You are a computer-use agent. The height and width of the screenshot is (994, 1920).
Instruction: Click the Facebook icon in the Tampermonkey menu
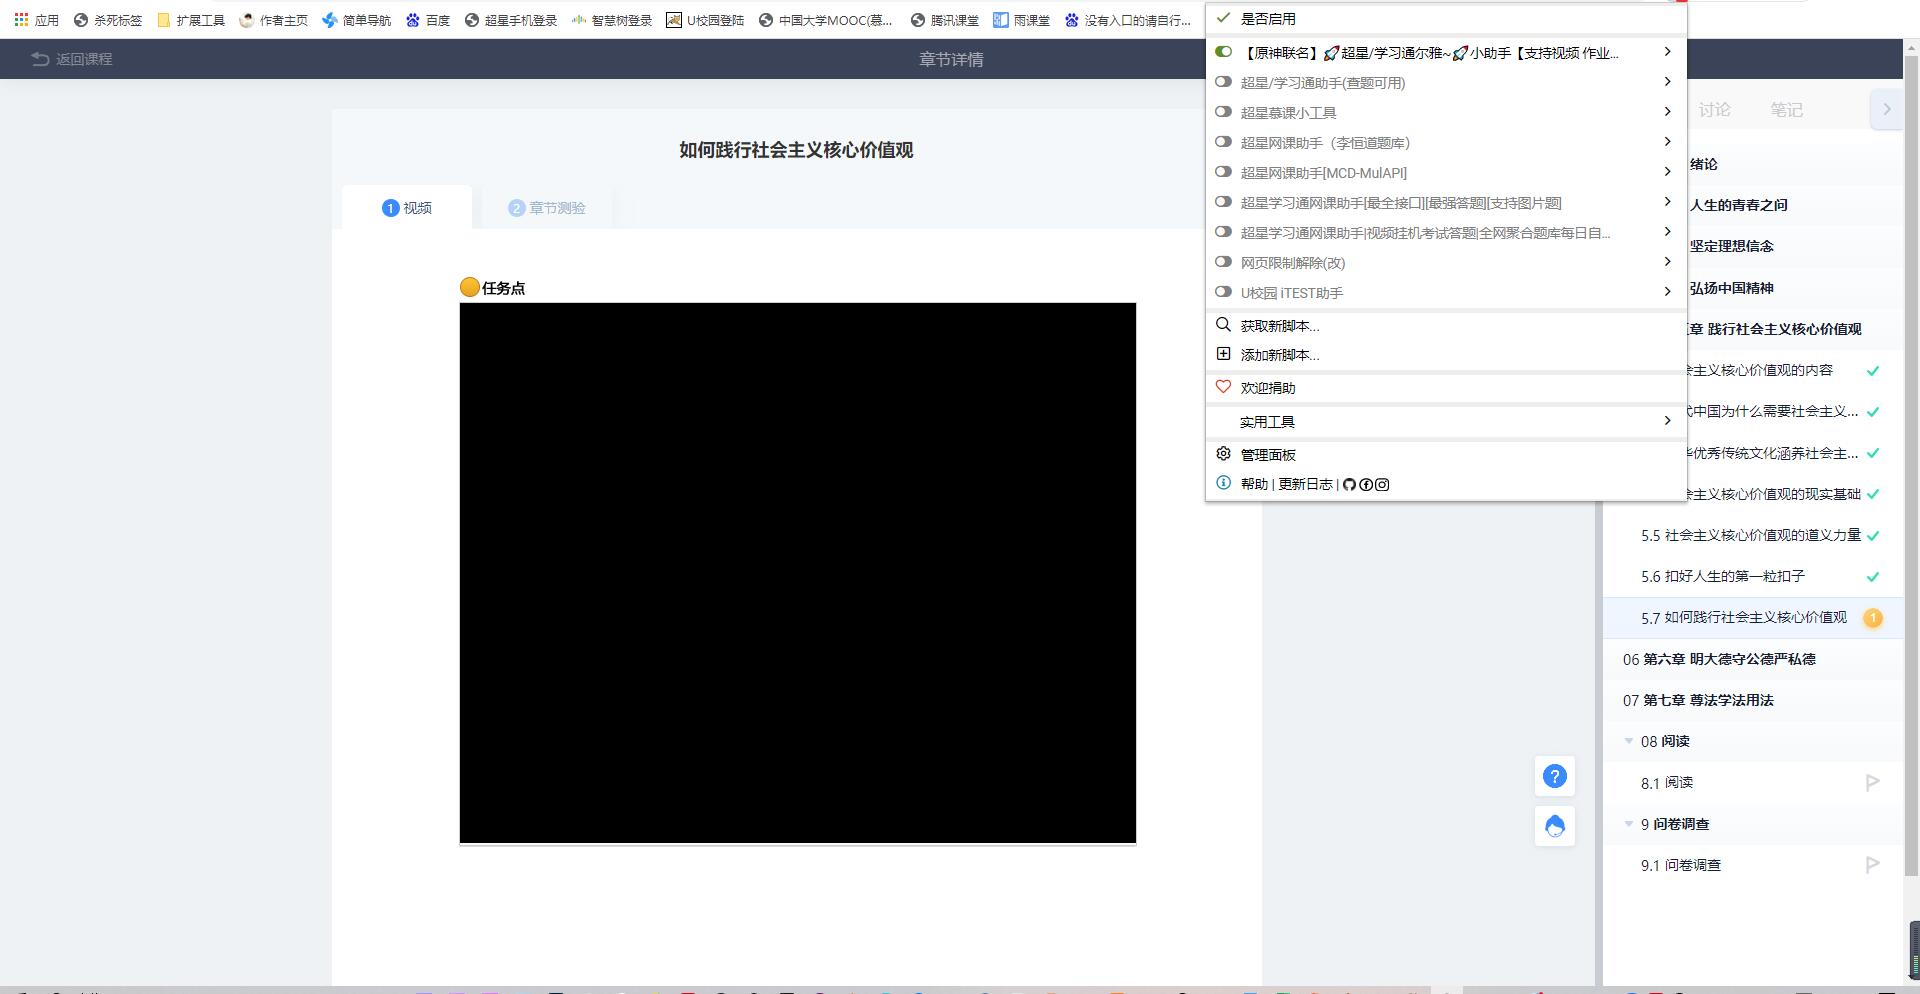pos(1365,485)
